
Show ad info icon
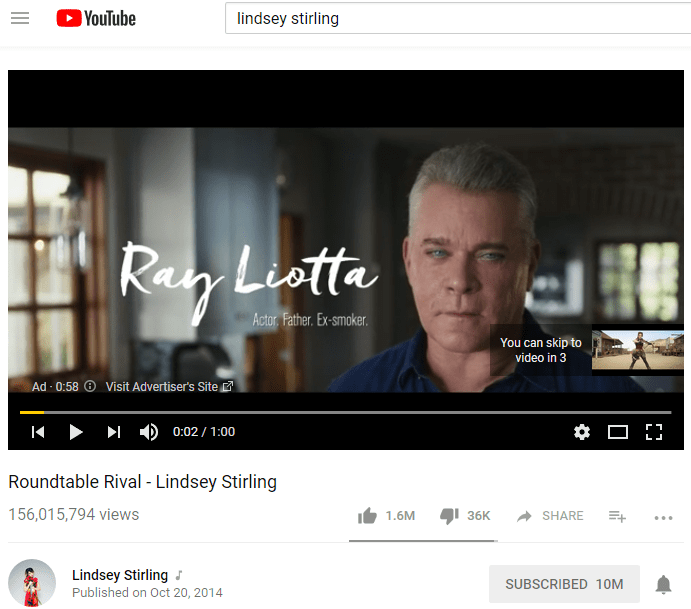(90, 386)
